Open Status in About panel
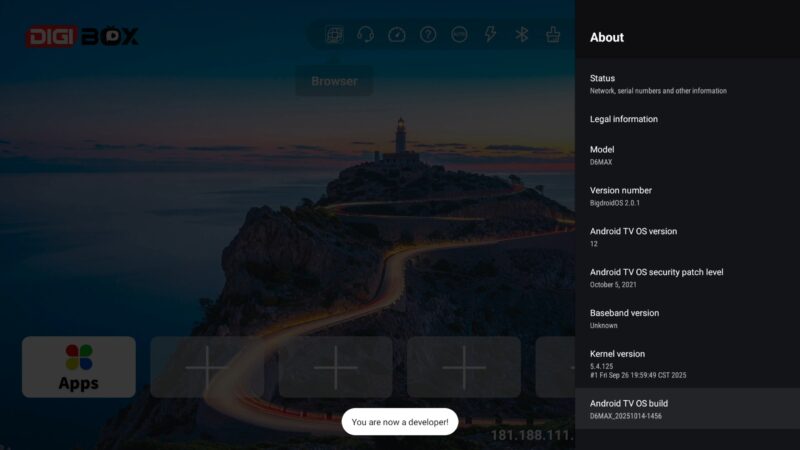The height and width of the screenshot is (450, 800). [687, 84]
